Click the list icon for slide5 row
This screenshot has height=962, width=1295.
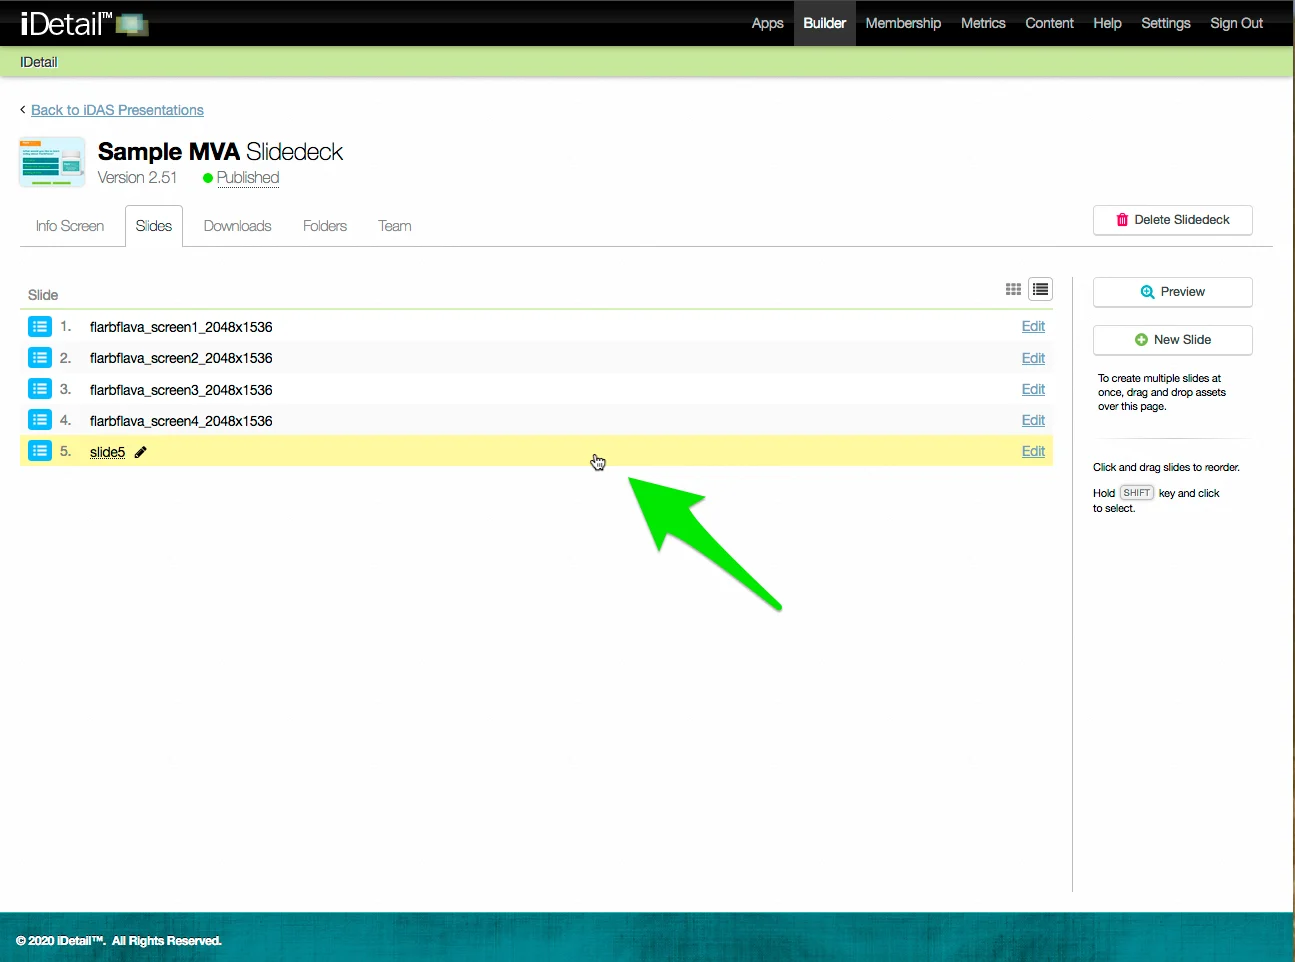click(x=40, y=451)
